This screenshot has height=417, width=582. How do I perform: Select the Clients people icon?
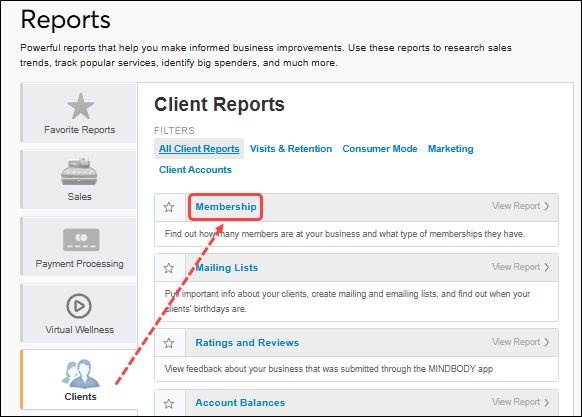pyautogui.click(x=81, y=374)
